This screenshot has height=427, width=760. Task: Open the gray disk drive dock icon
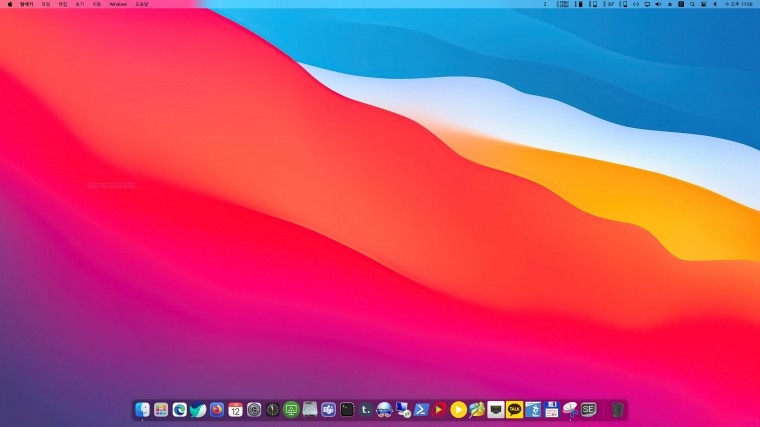point(310,410)
